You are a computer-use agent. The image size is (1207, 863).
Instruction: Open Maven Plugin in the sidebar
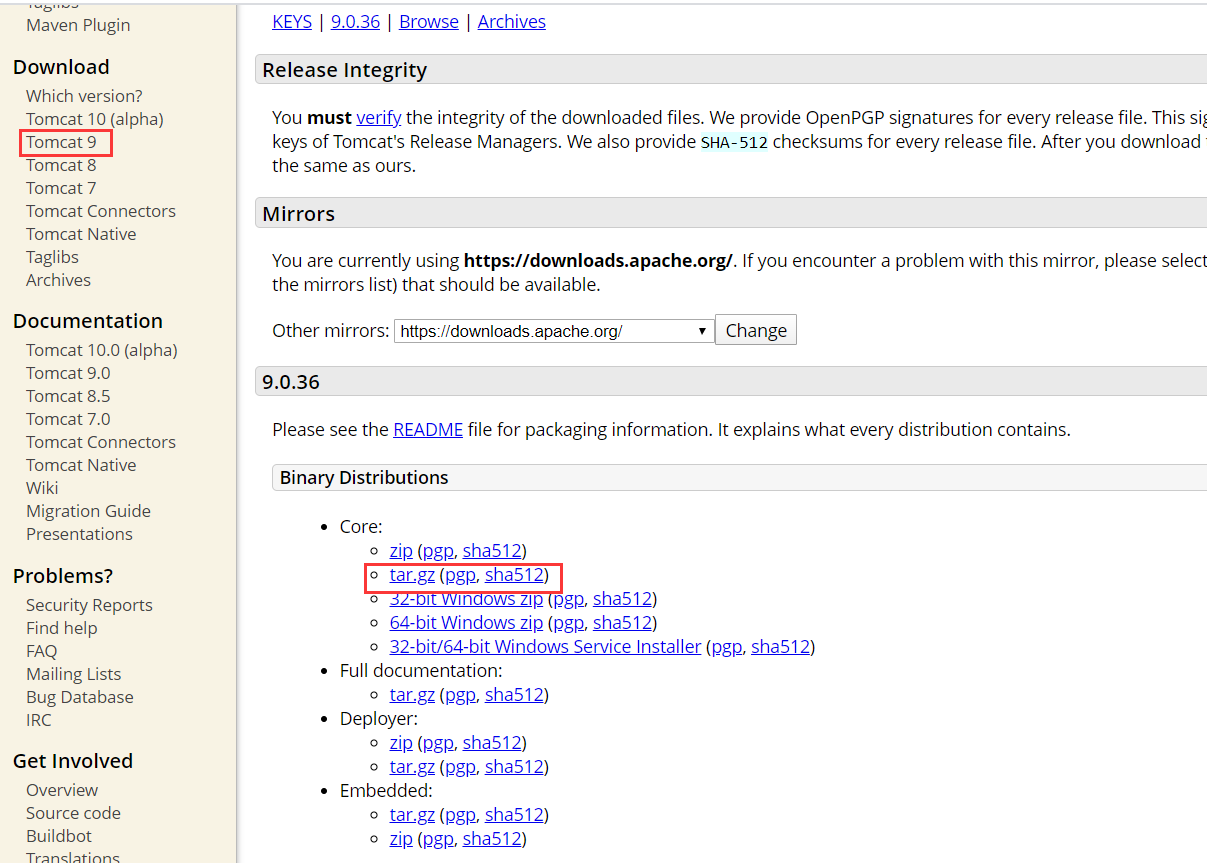tap(78, 25)
